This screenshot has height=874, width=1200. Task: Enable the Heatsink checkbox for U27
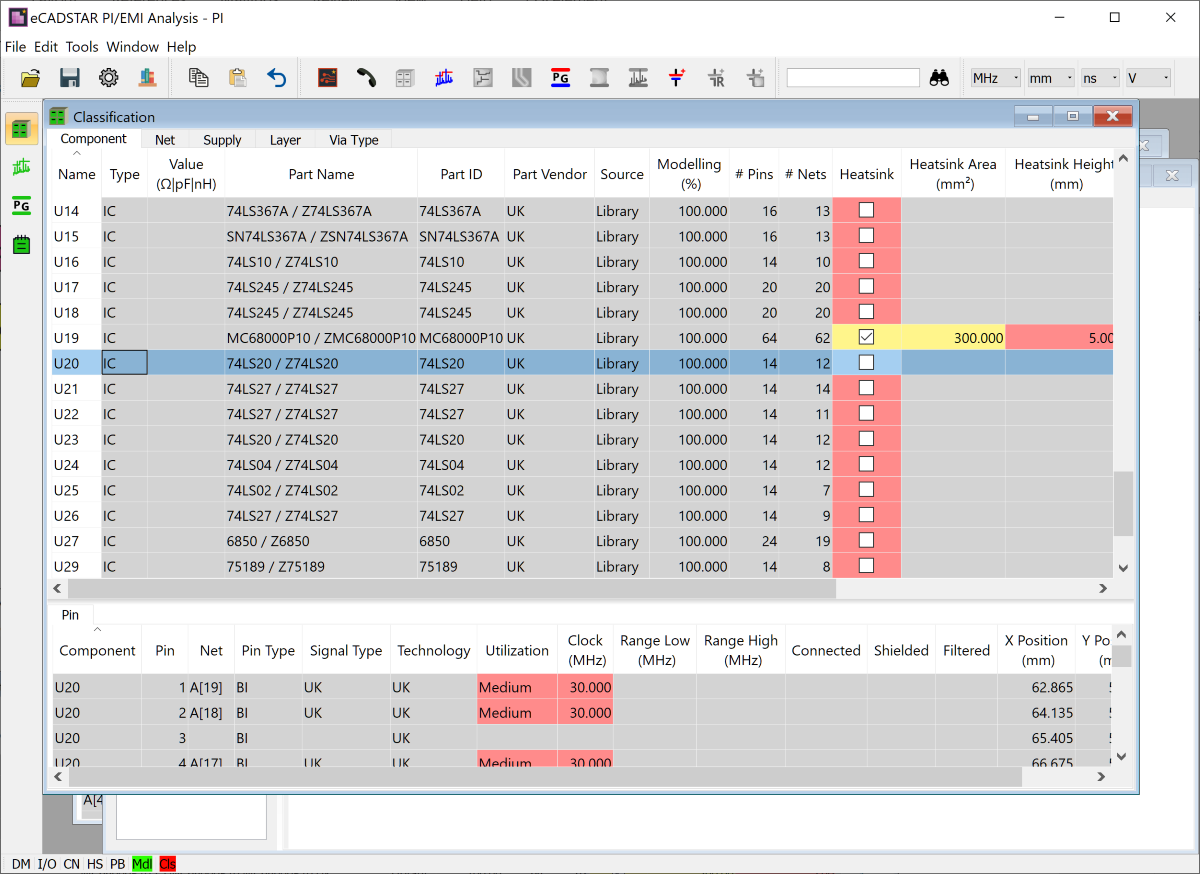pos(867,541)
